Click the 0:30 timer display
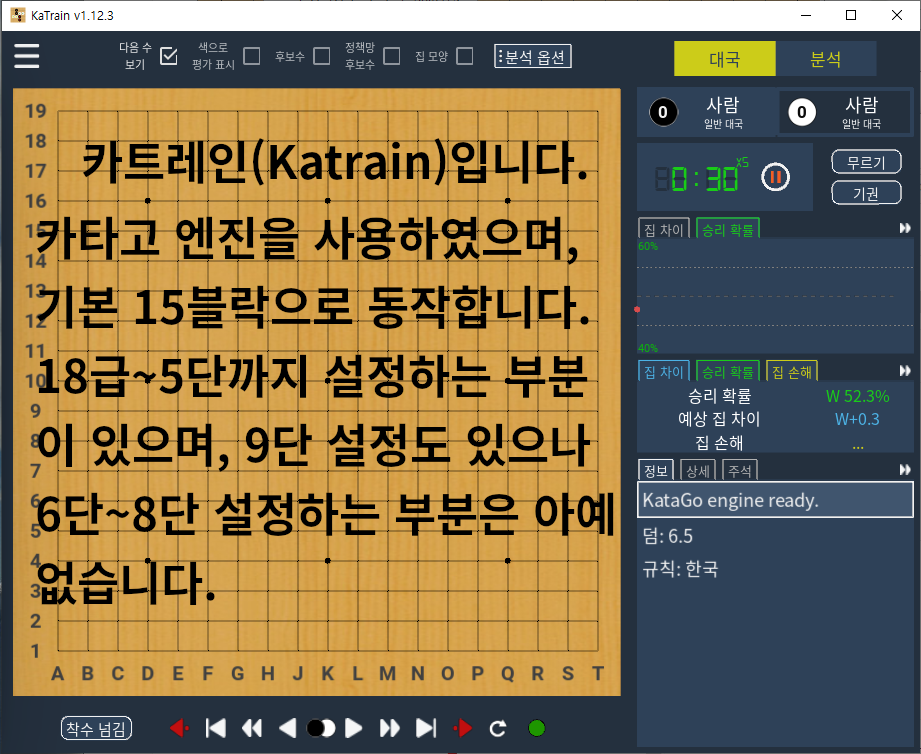 [x=697, y=178]
